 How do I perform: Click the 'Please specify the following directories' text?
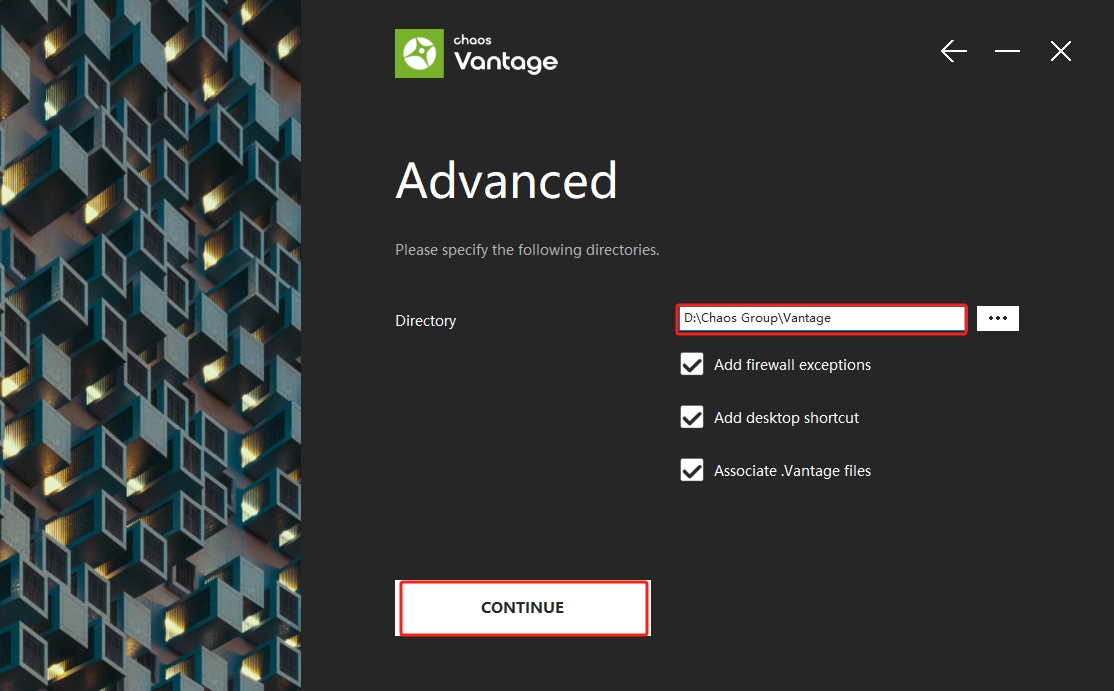click(x=527, y=250)
